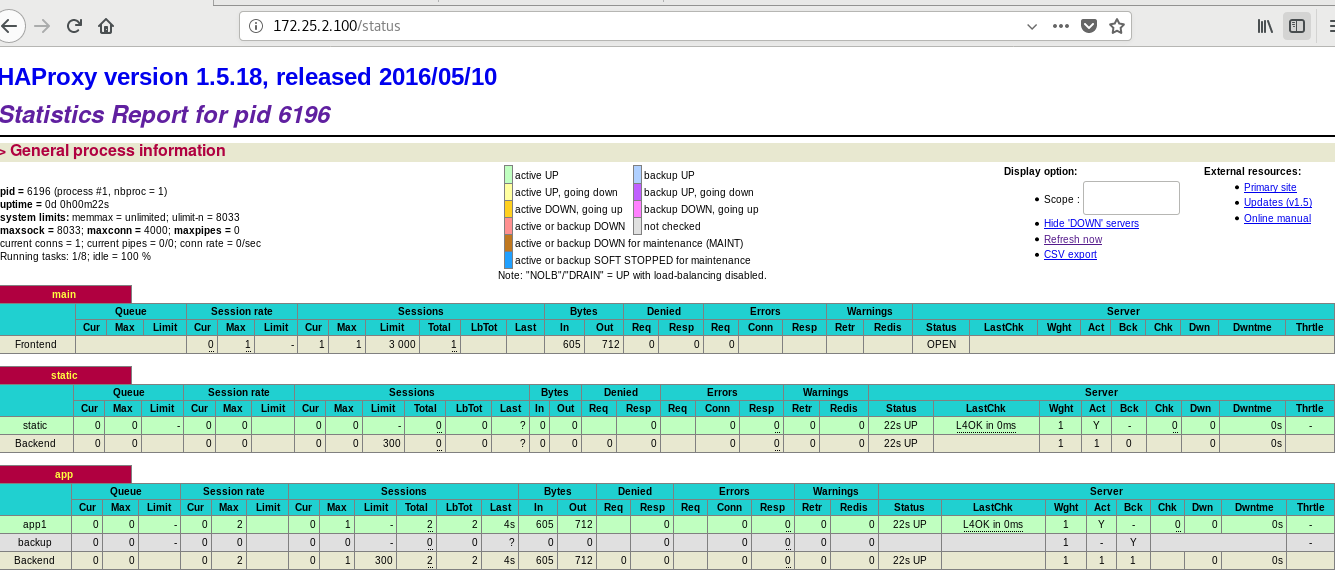
Task: Select the main proxy title label
Action: (65, 294)
